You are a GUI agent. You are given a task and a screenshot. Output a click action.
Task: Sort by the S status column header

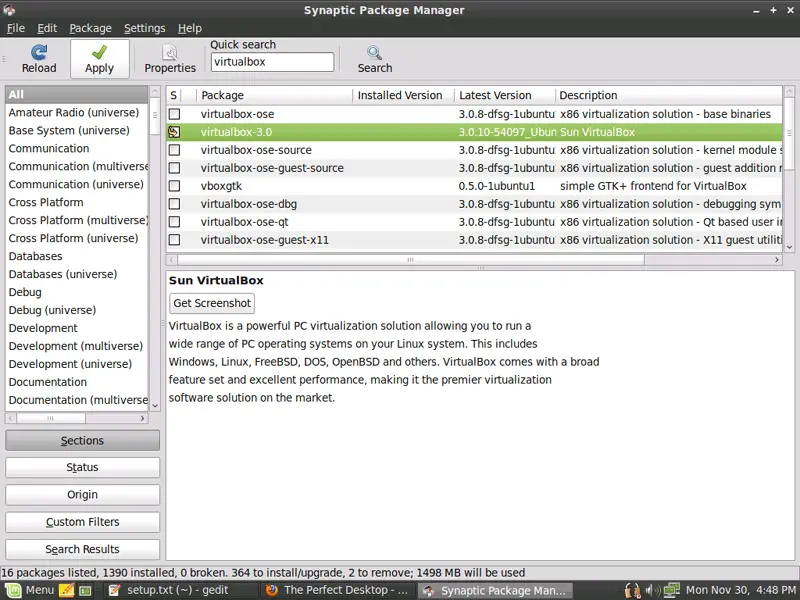(x=173, y=95)
